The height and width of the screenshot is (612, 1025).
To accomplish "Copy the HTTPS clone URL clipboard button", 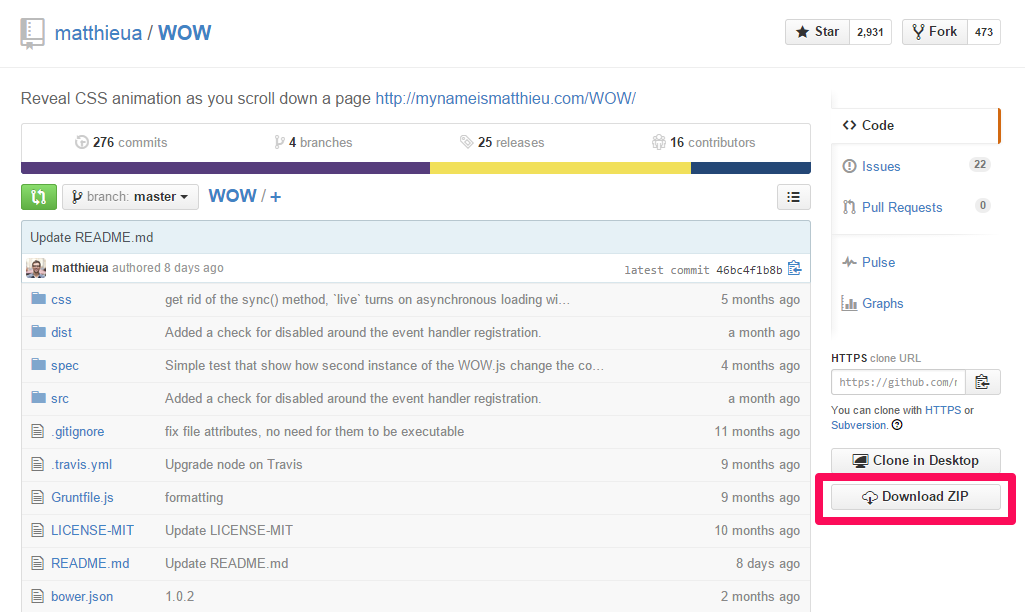I will [x=983, y=382].
